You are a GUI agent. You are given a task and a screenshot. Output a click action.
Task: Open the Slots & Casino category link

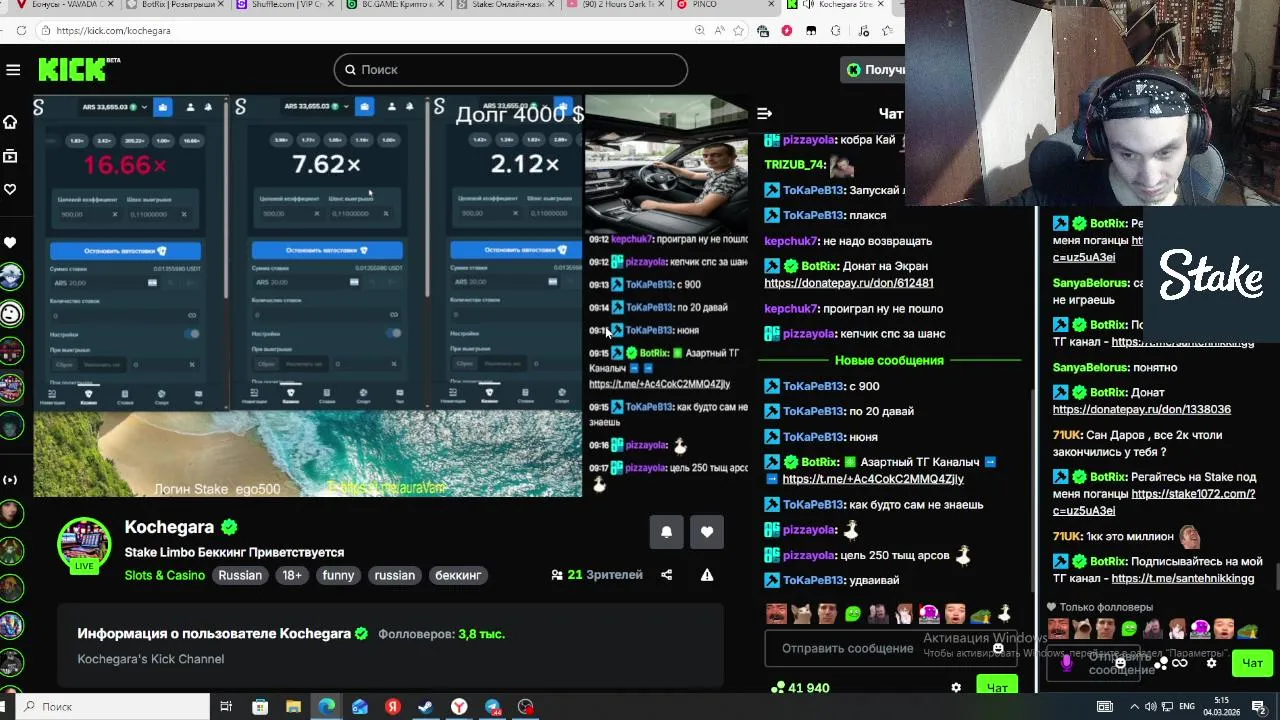click(165, 575)
